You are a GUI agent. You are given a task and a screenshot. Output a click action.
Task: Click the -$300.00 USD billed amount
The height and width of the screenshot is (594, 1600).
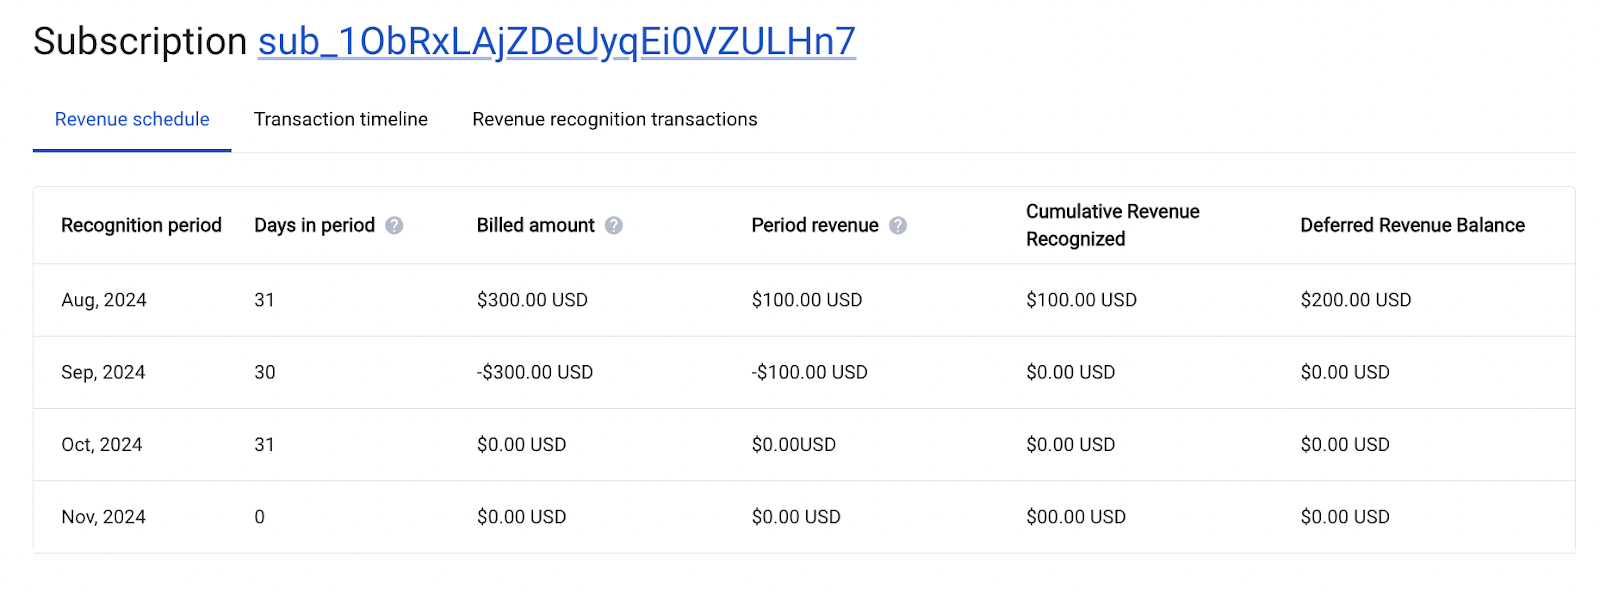tap(535, 372)
